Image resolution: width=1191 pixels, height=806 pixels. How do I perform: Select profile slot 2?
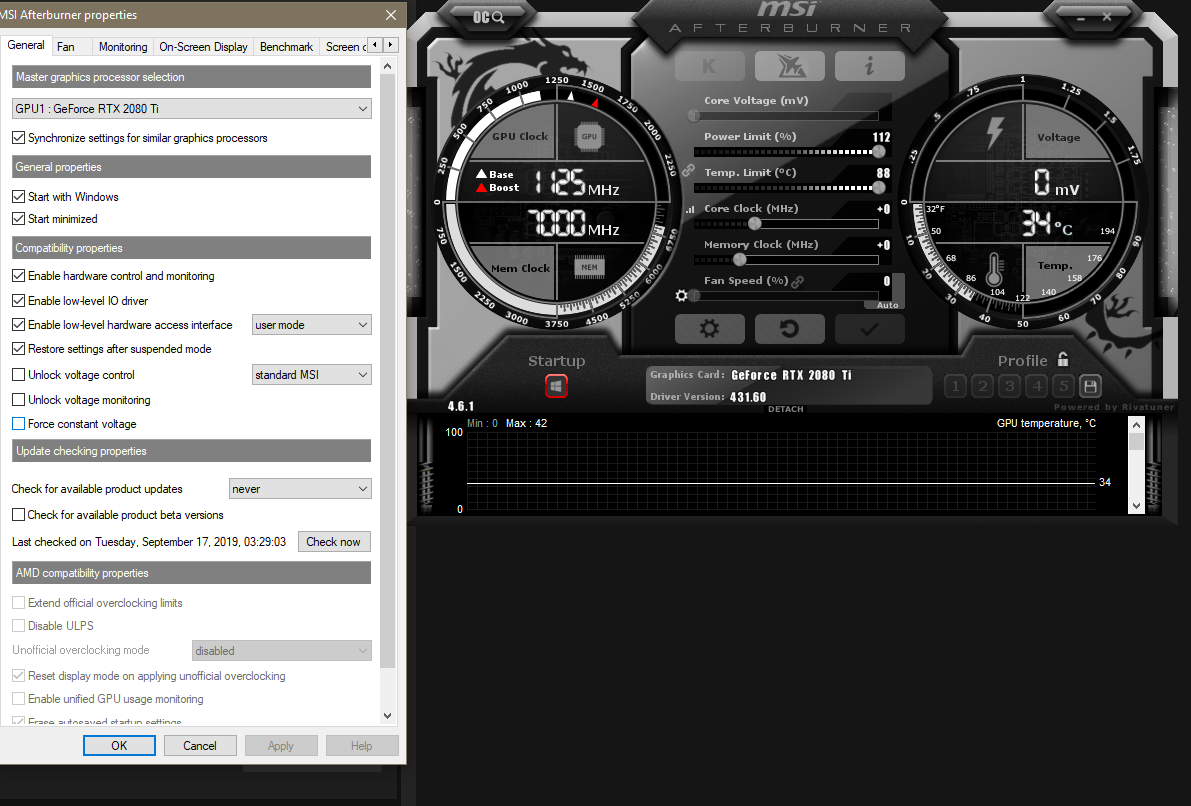983,386
